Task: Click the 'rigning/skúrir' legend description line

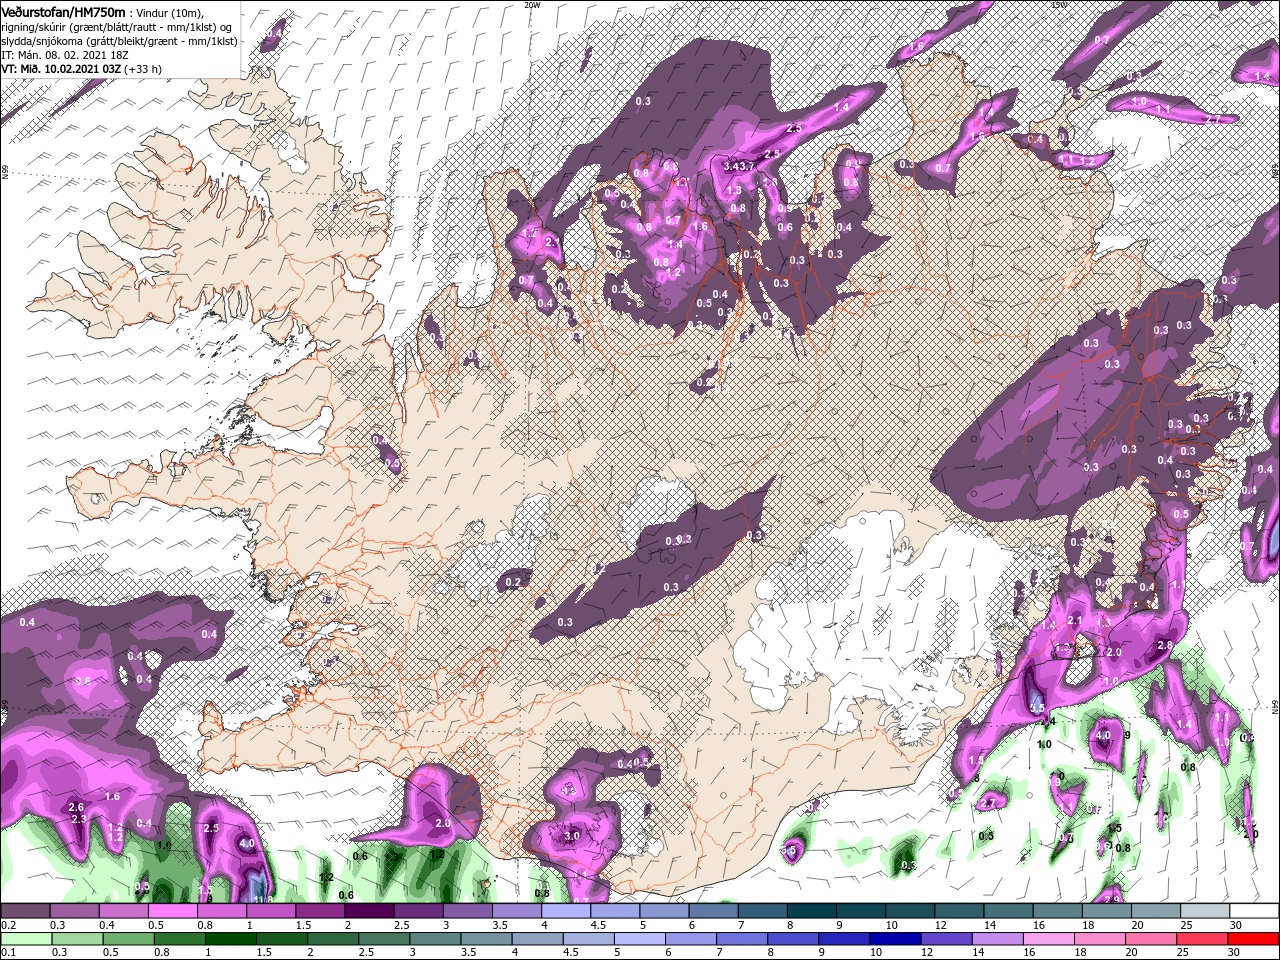Action: [117, 27]
